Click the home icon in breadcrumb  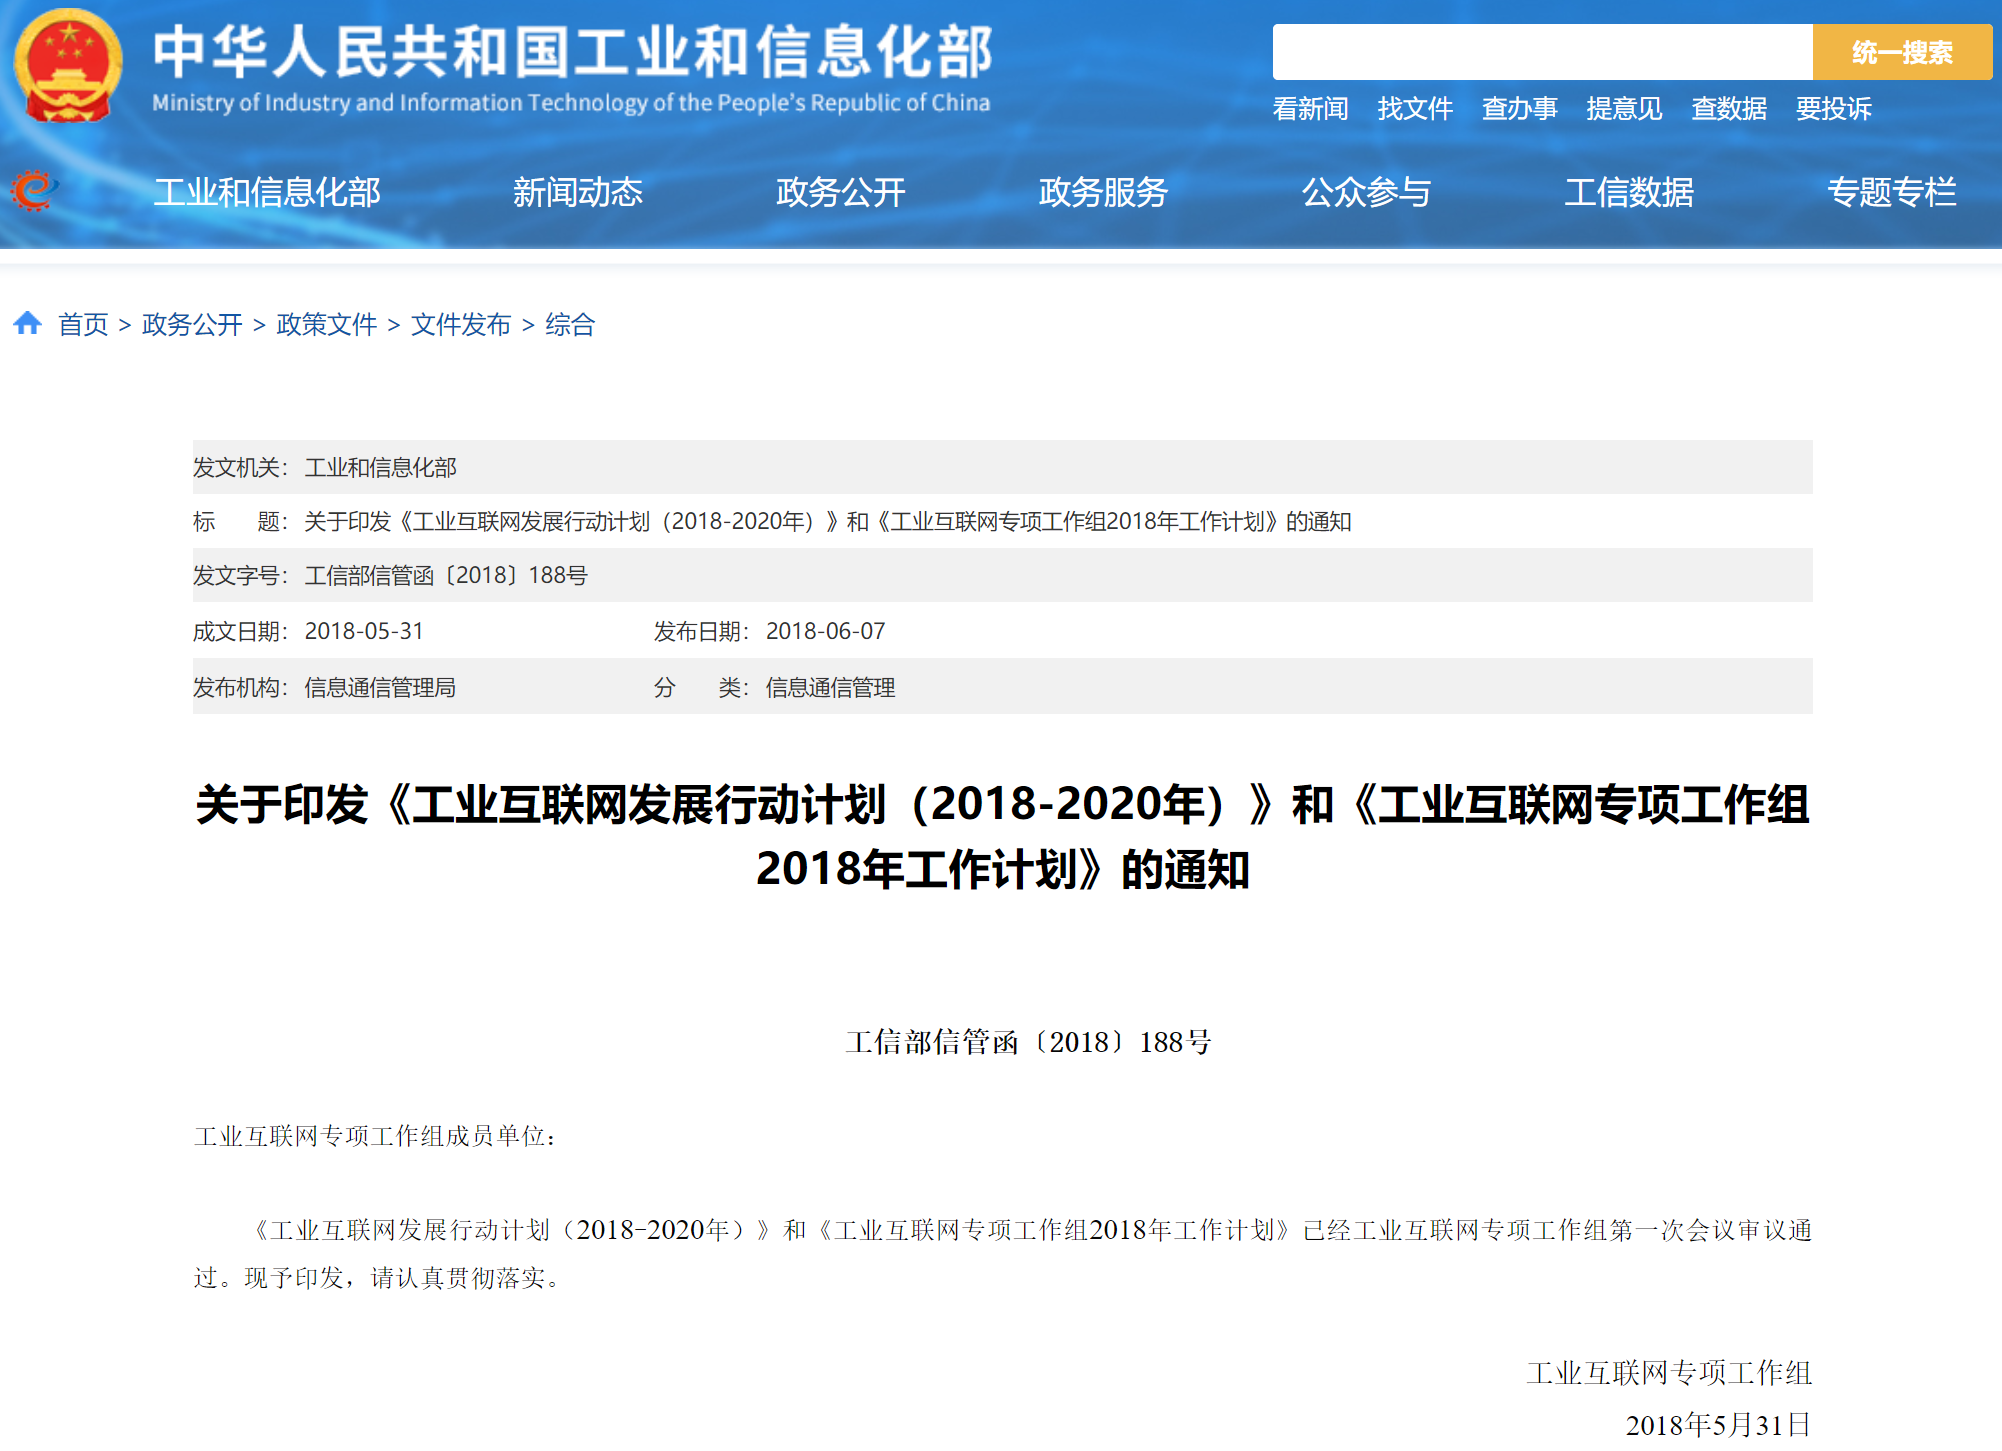27,323
